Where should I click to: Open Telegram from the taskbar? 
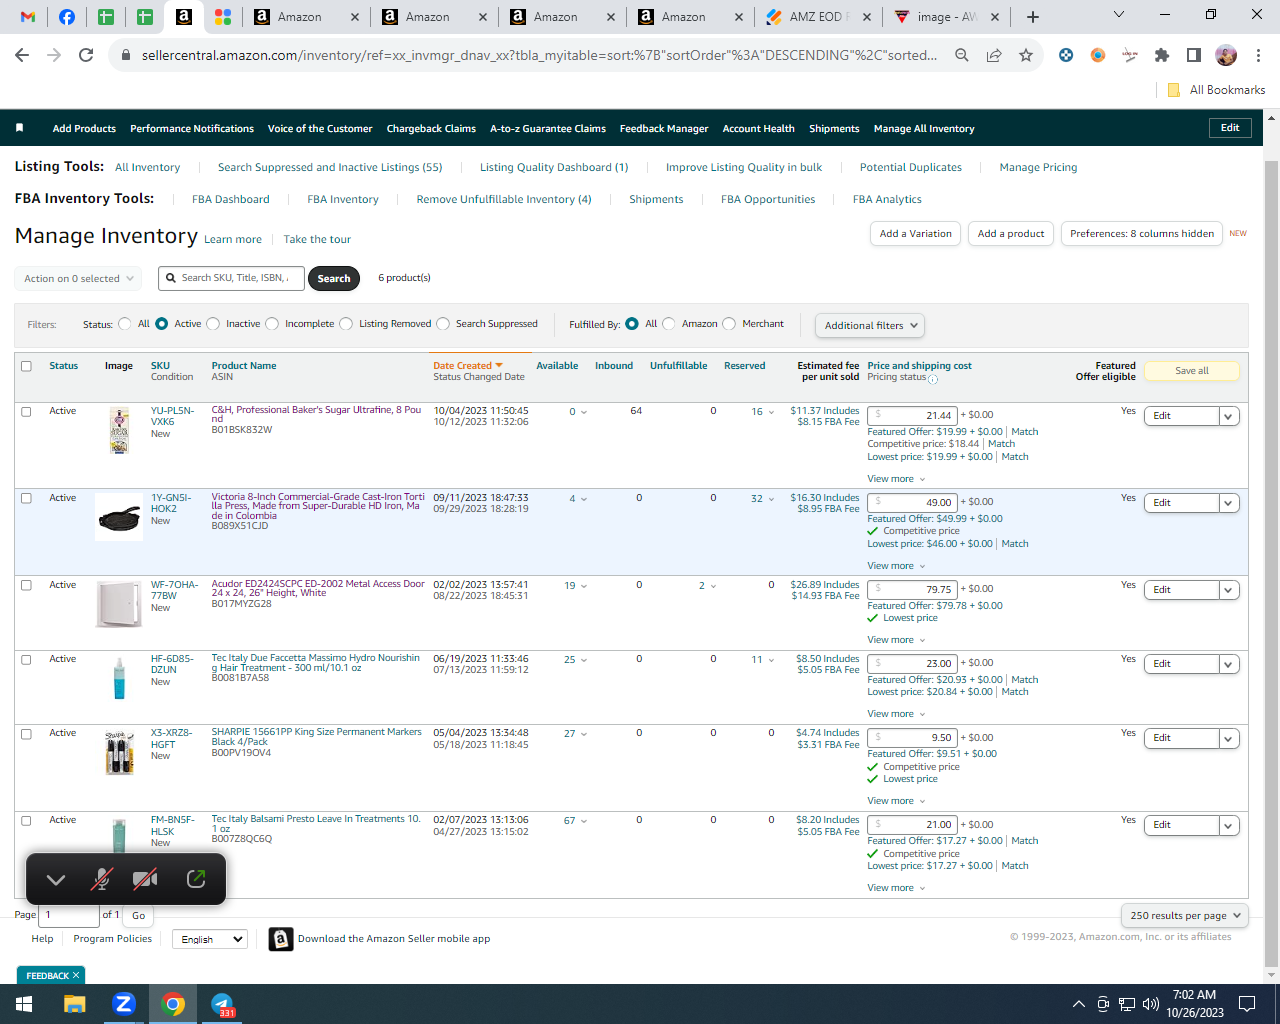222,1004
